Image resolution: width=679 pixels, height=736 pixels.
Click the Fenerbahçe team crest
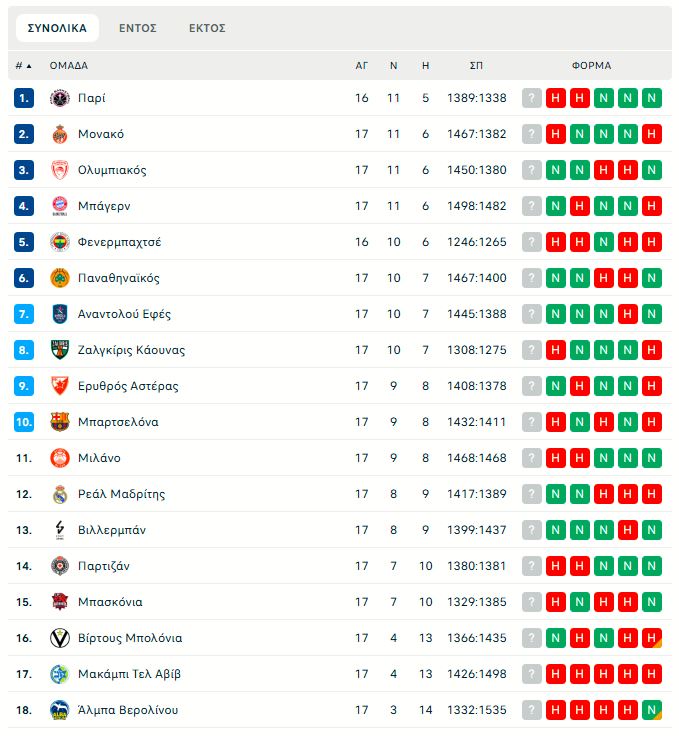point(60,242)
